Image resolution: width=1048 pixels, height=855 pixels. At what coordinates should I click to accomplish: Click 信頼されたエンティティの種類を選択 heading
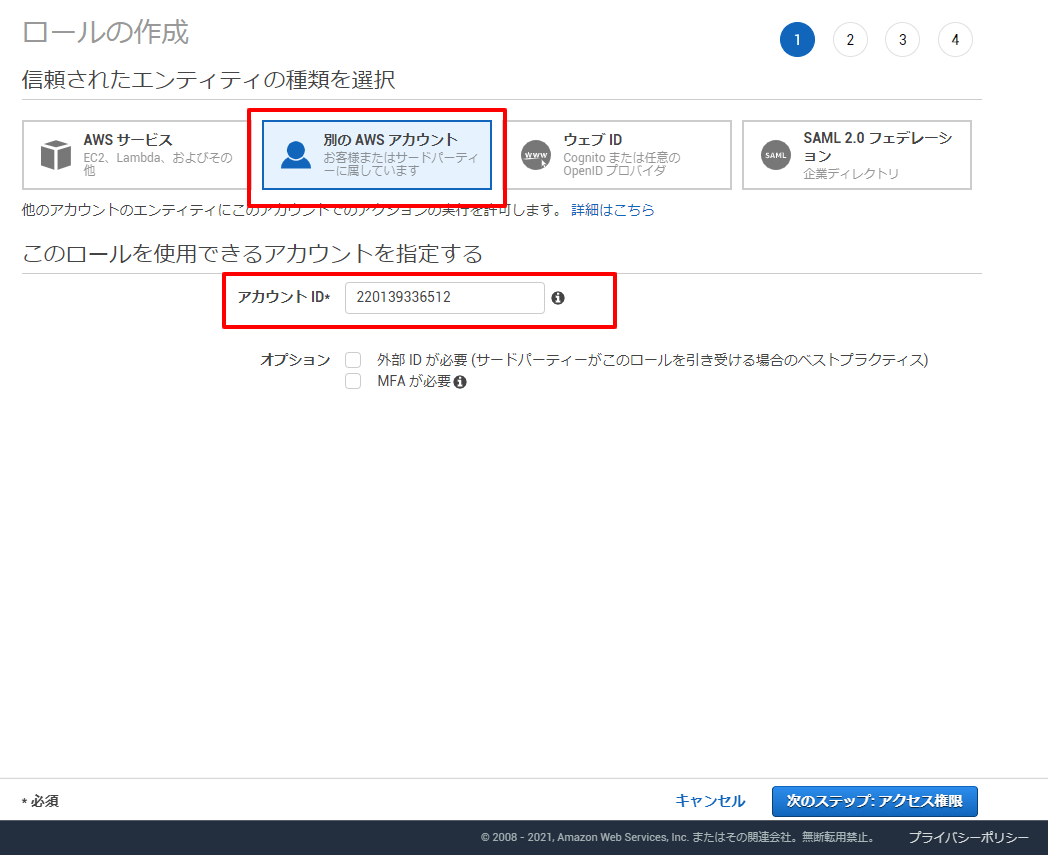tap(209, 80)
